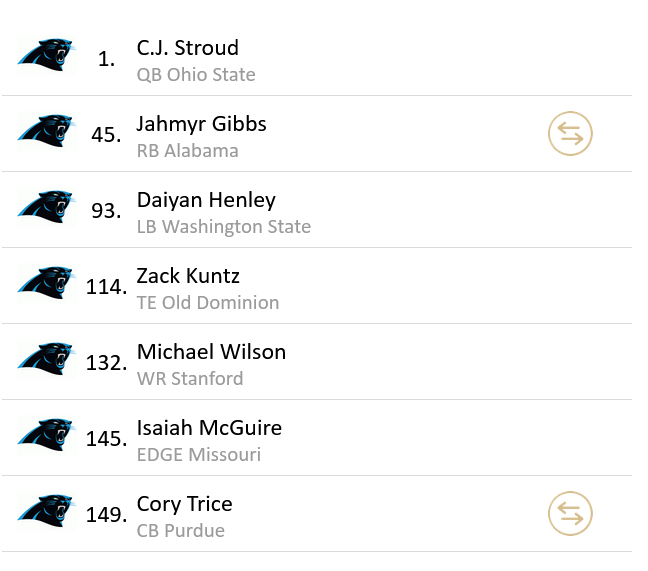Click Michael Wilson player name
648x571 pixels.
point(211,352)
